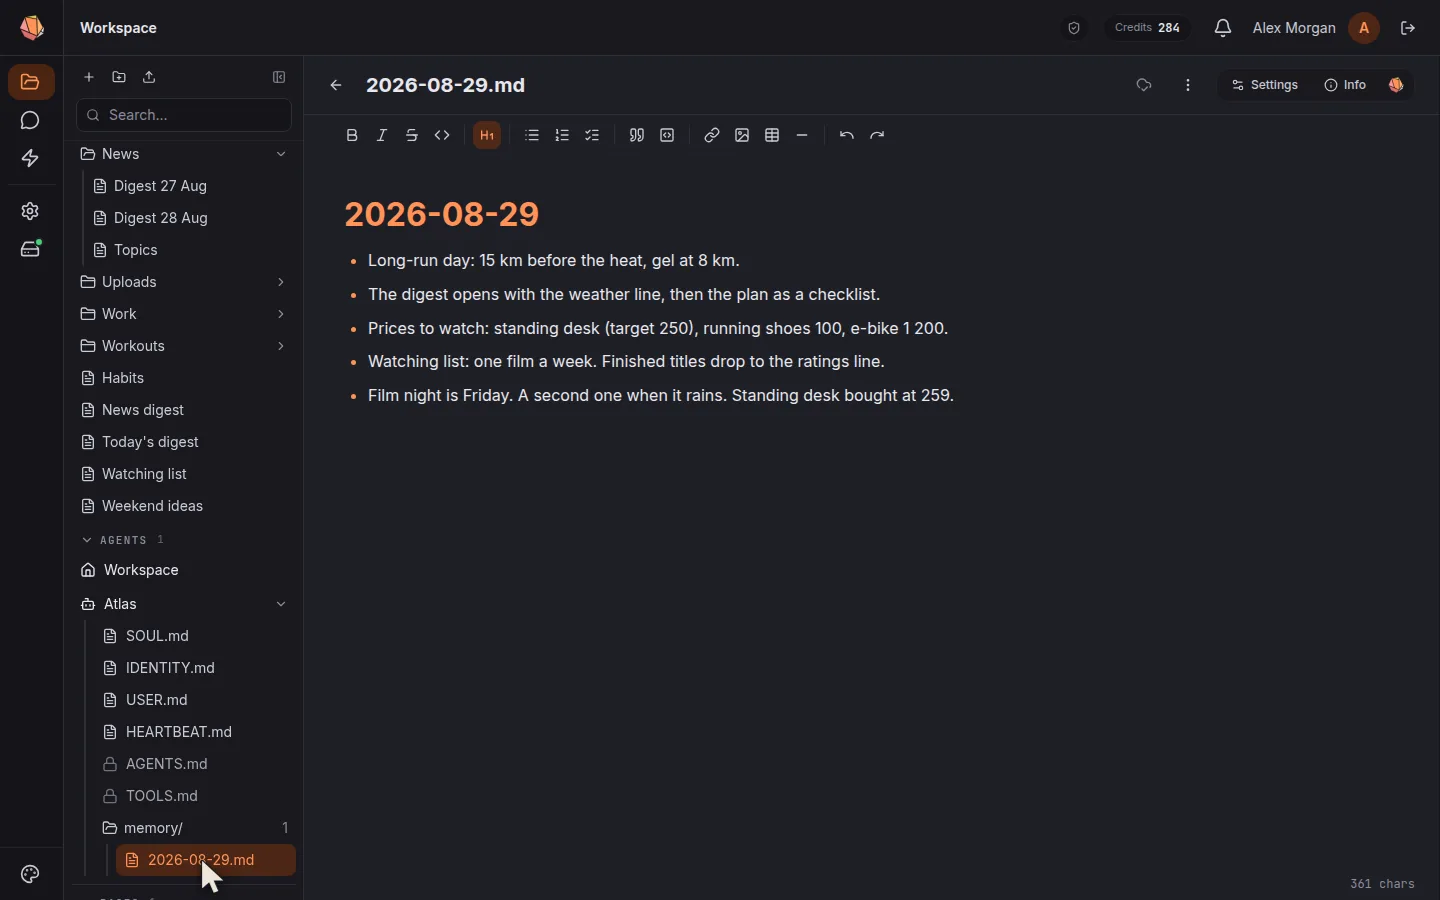Collapse the Atlas agent tree
Viewport: 1440px width, 900px height.
pyautogui.click(x=281, y=604)
